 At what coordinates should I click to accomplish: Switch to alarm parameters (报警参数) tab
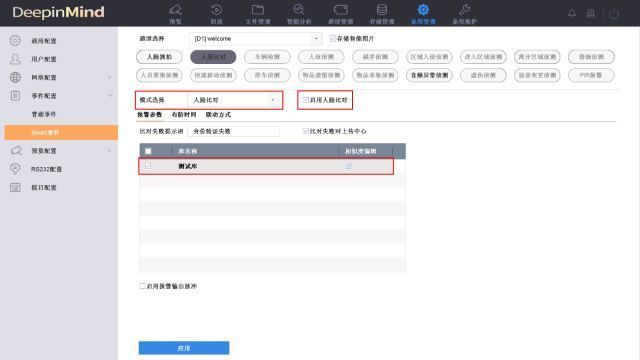[150, 115]
